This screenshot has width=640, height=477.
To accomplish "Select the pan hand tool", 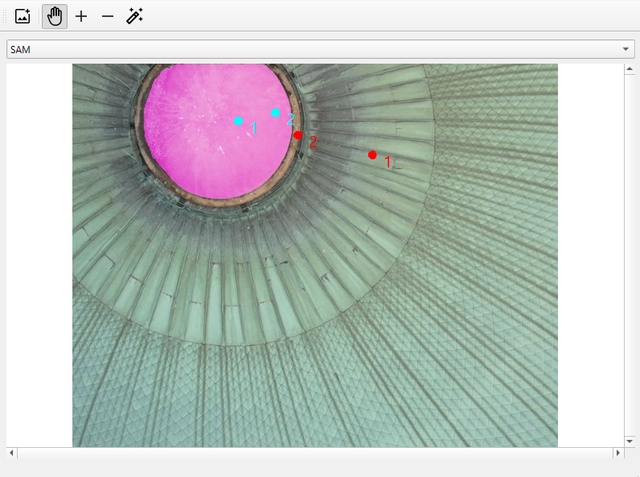I will (55, 17).
